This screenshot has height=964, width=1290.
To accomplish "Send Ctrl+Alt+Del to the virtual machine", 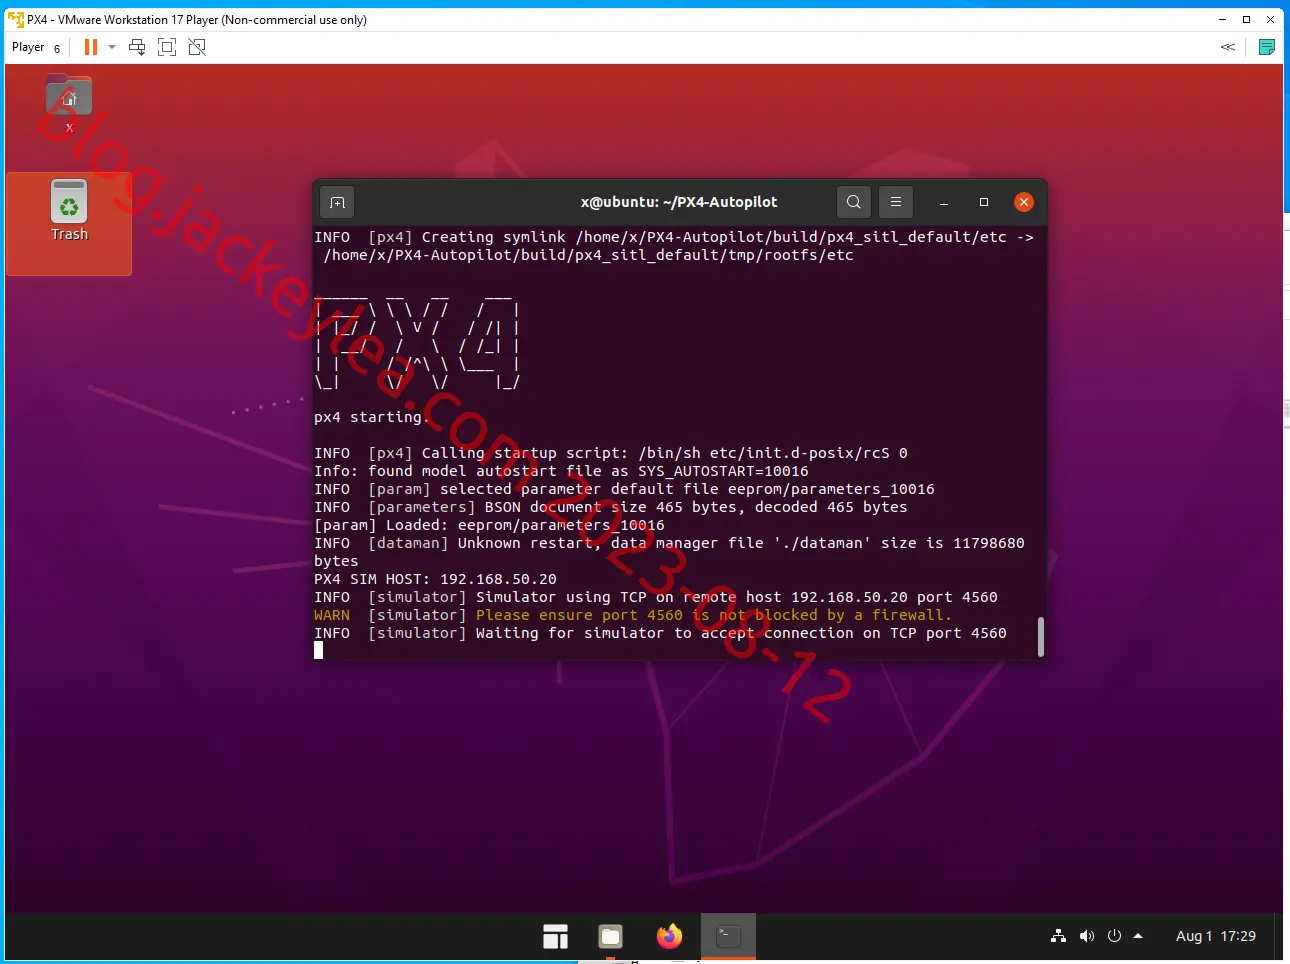I will click(137, 47).
